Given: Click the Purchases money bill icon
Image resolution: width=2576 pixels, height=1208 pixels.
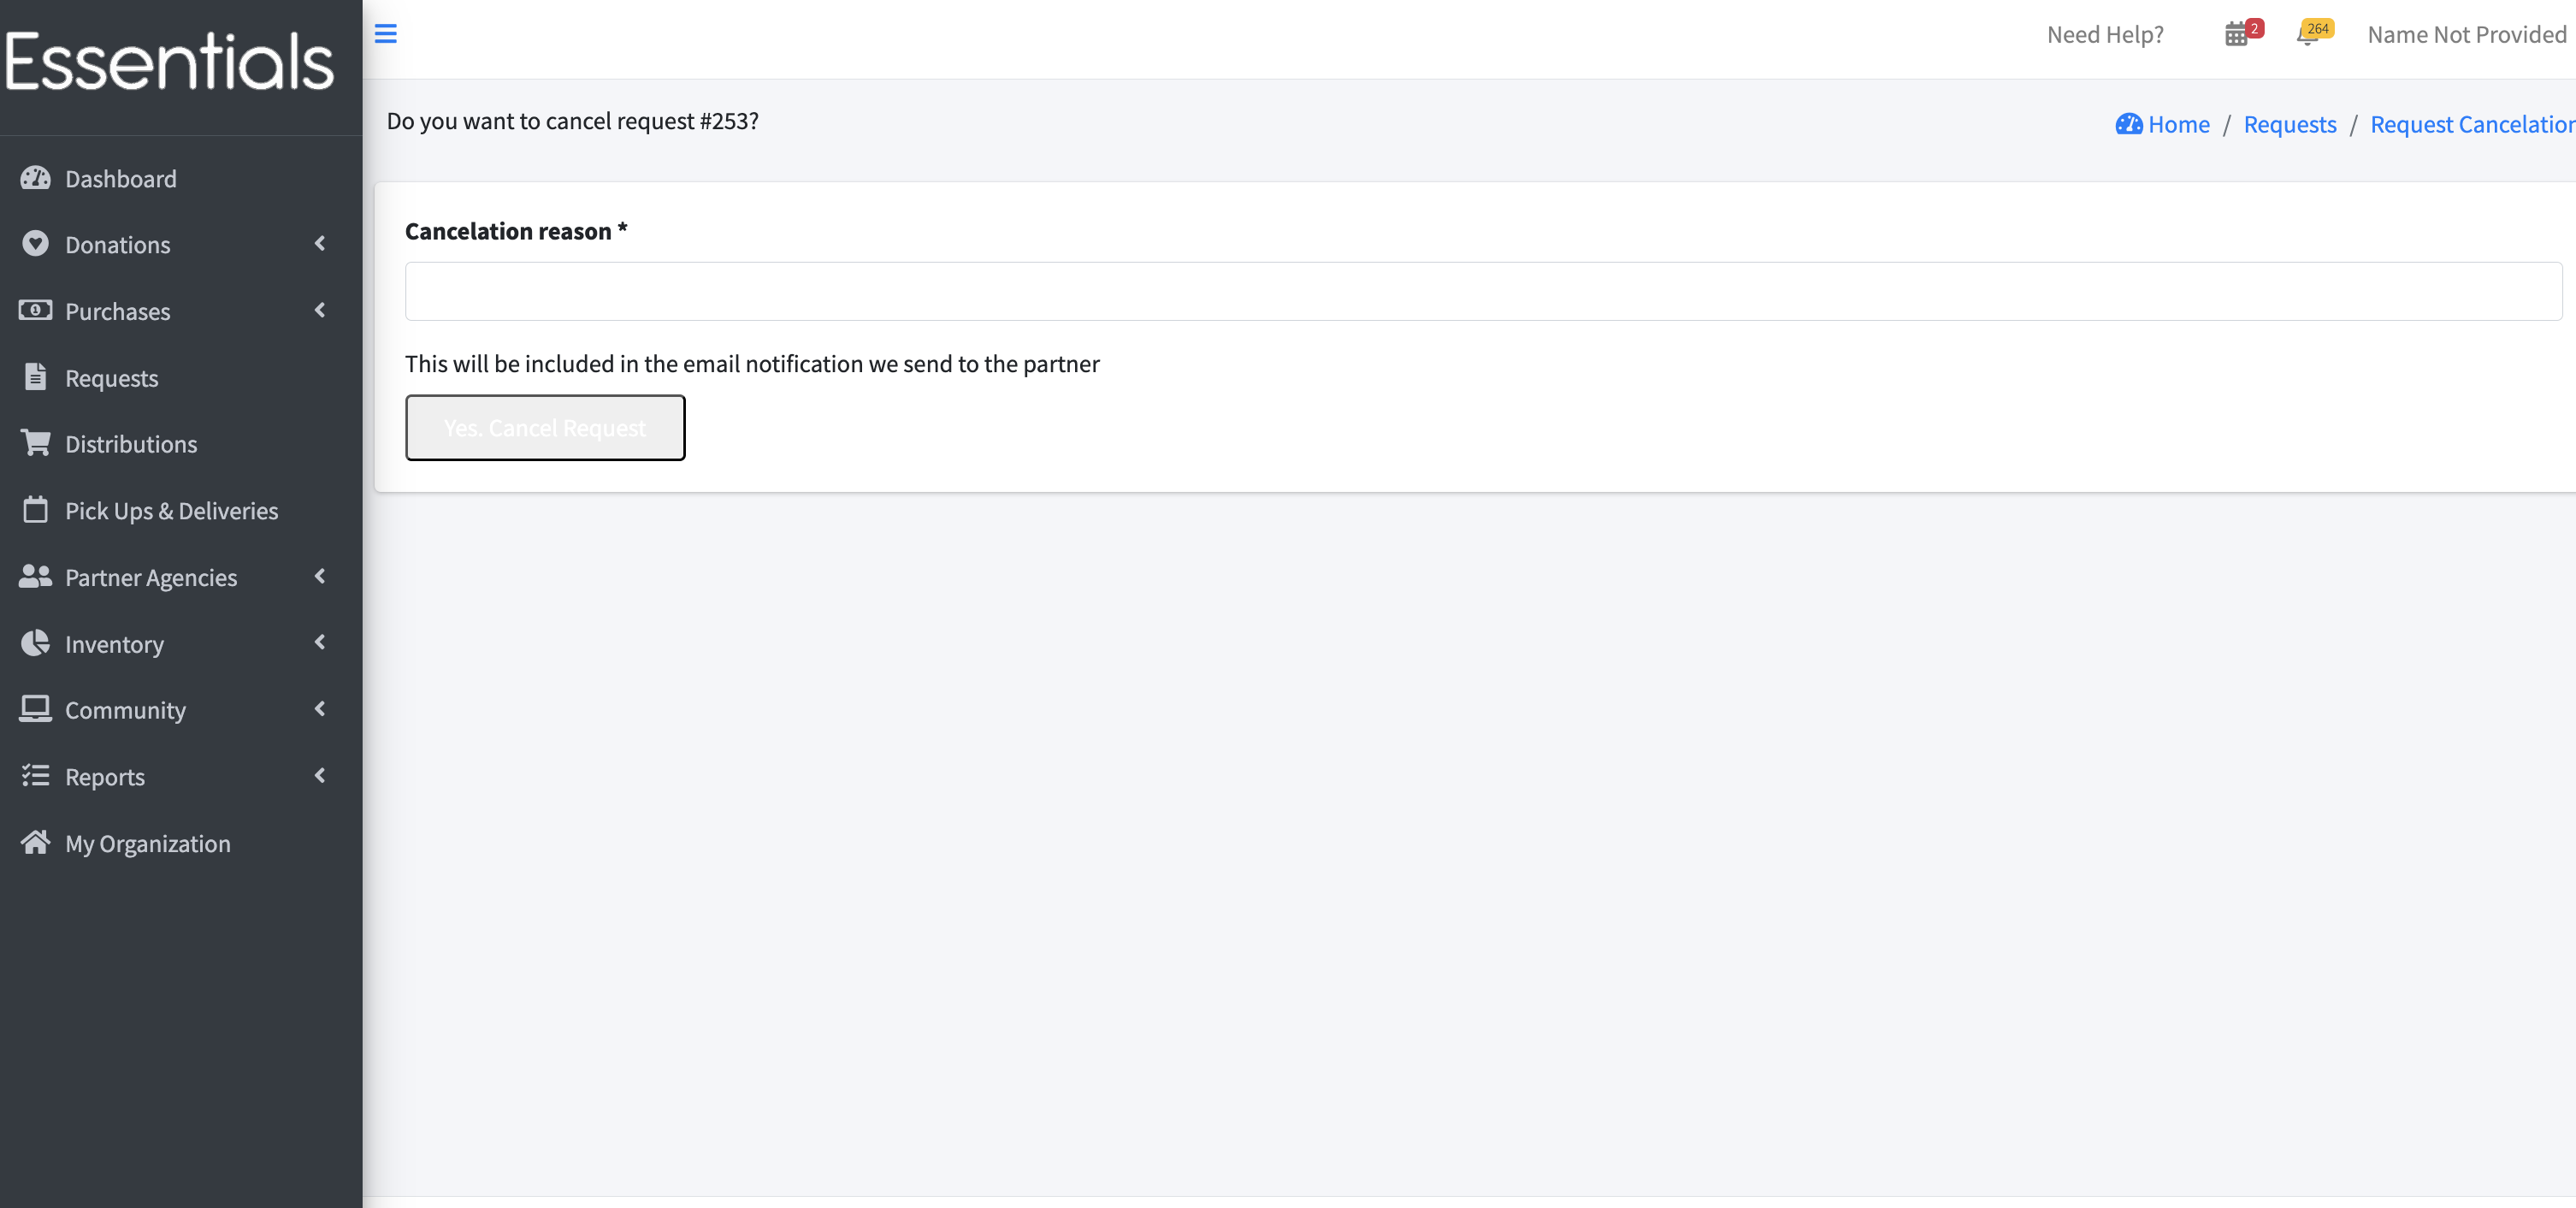Looking at the screenshot, I should click(x=35, y=310).
